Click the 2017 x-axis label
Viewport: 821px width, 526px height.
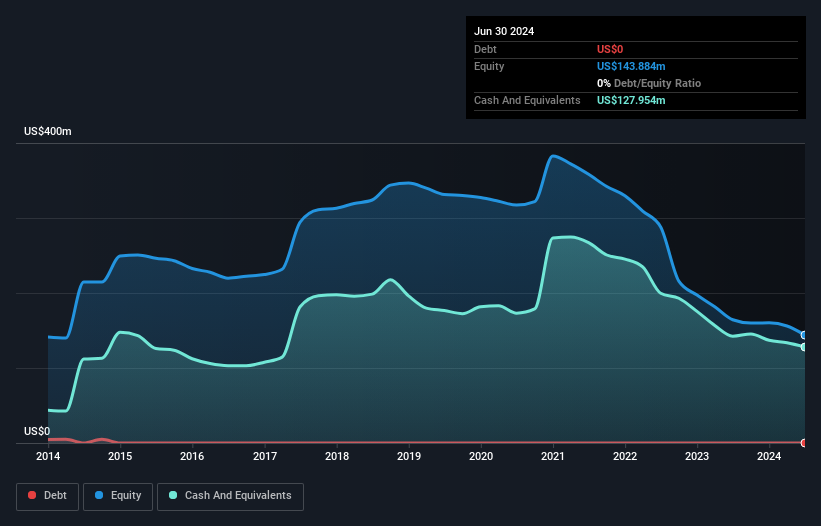click(265, 456)
